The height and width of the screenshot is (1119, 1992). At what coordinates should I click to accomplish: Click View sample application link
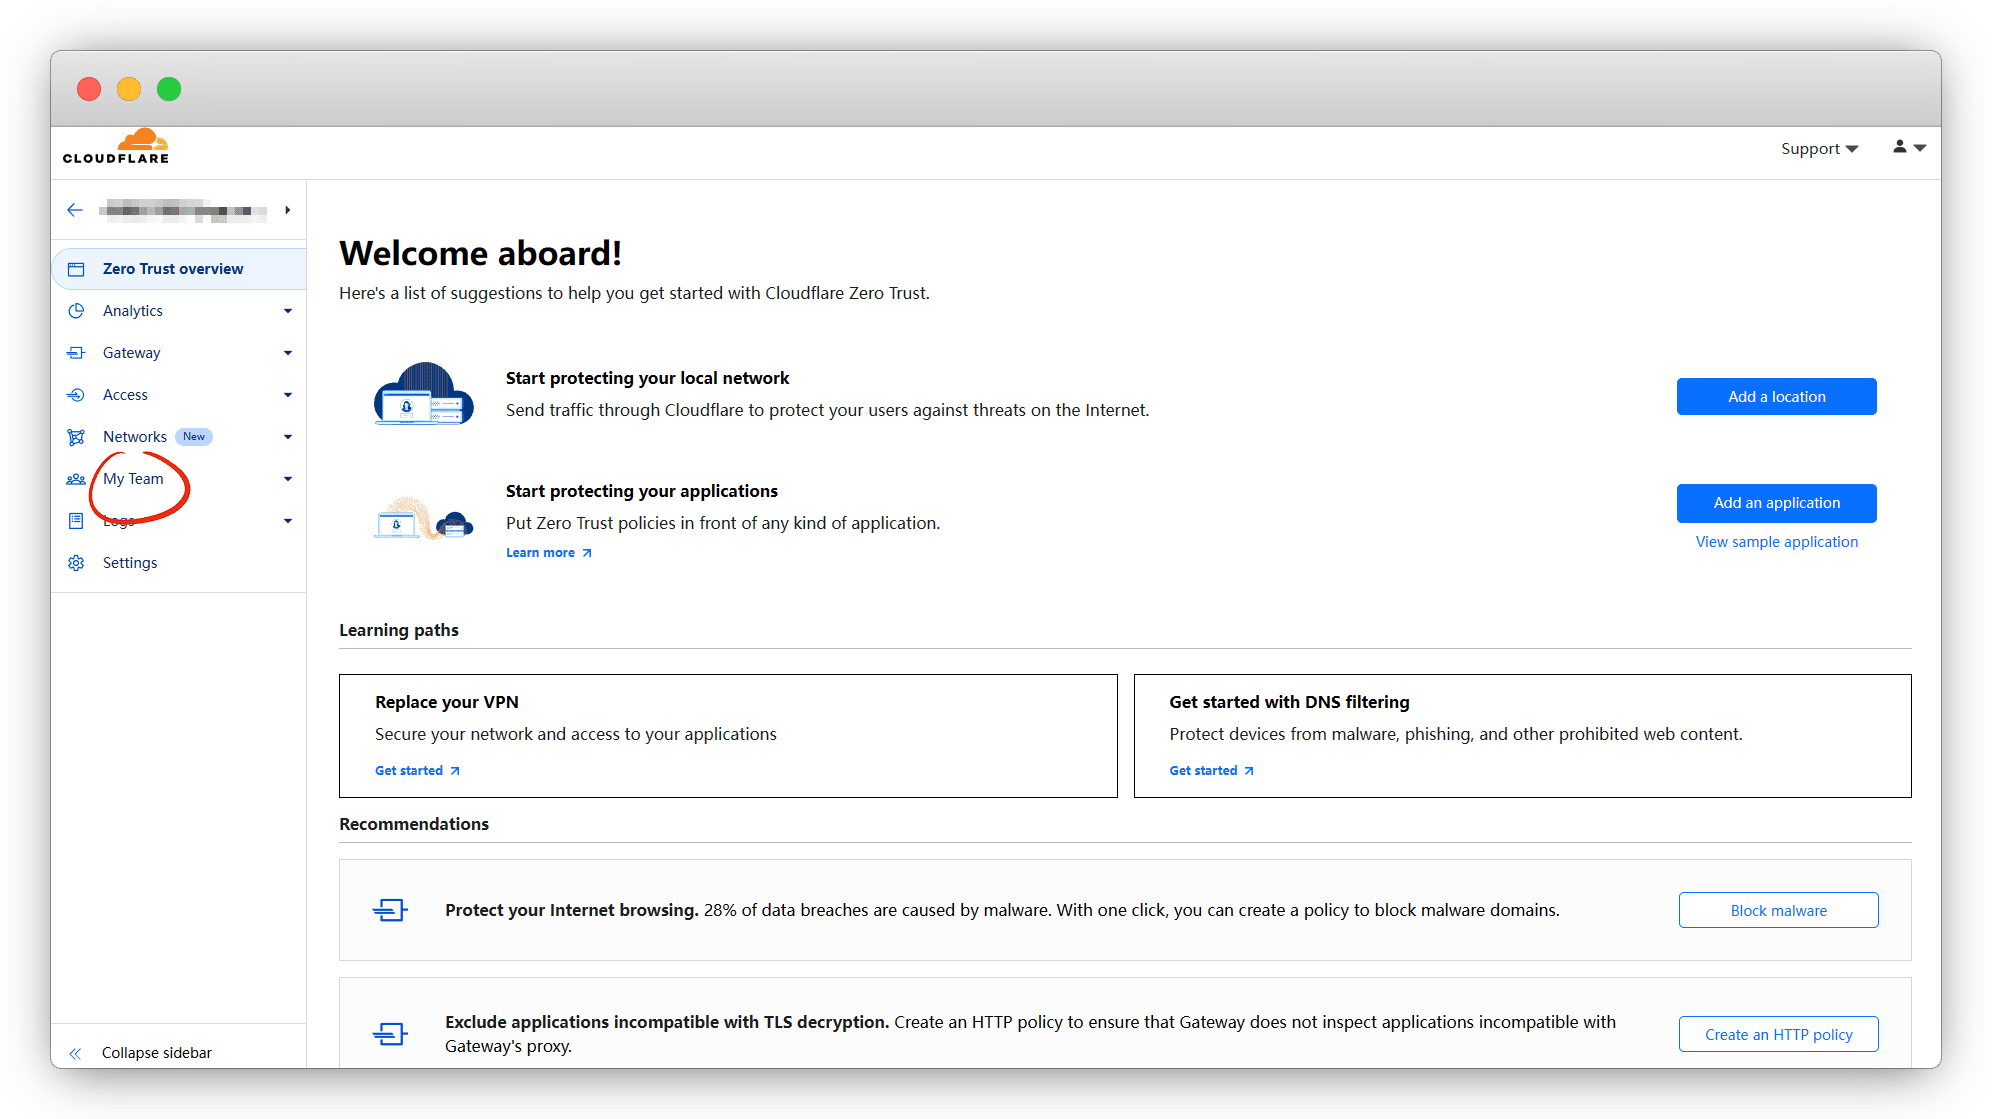(1776, 542)
